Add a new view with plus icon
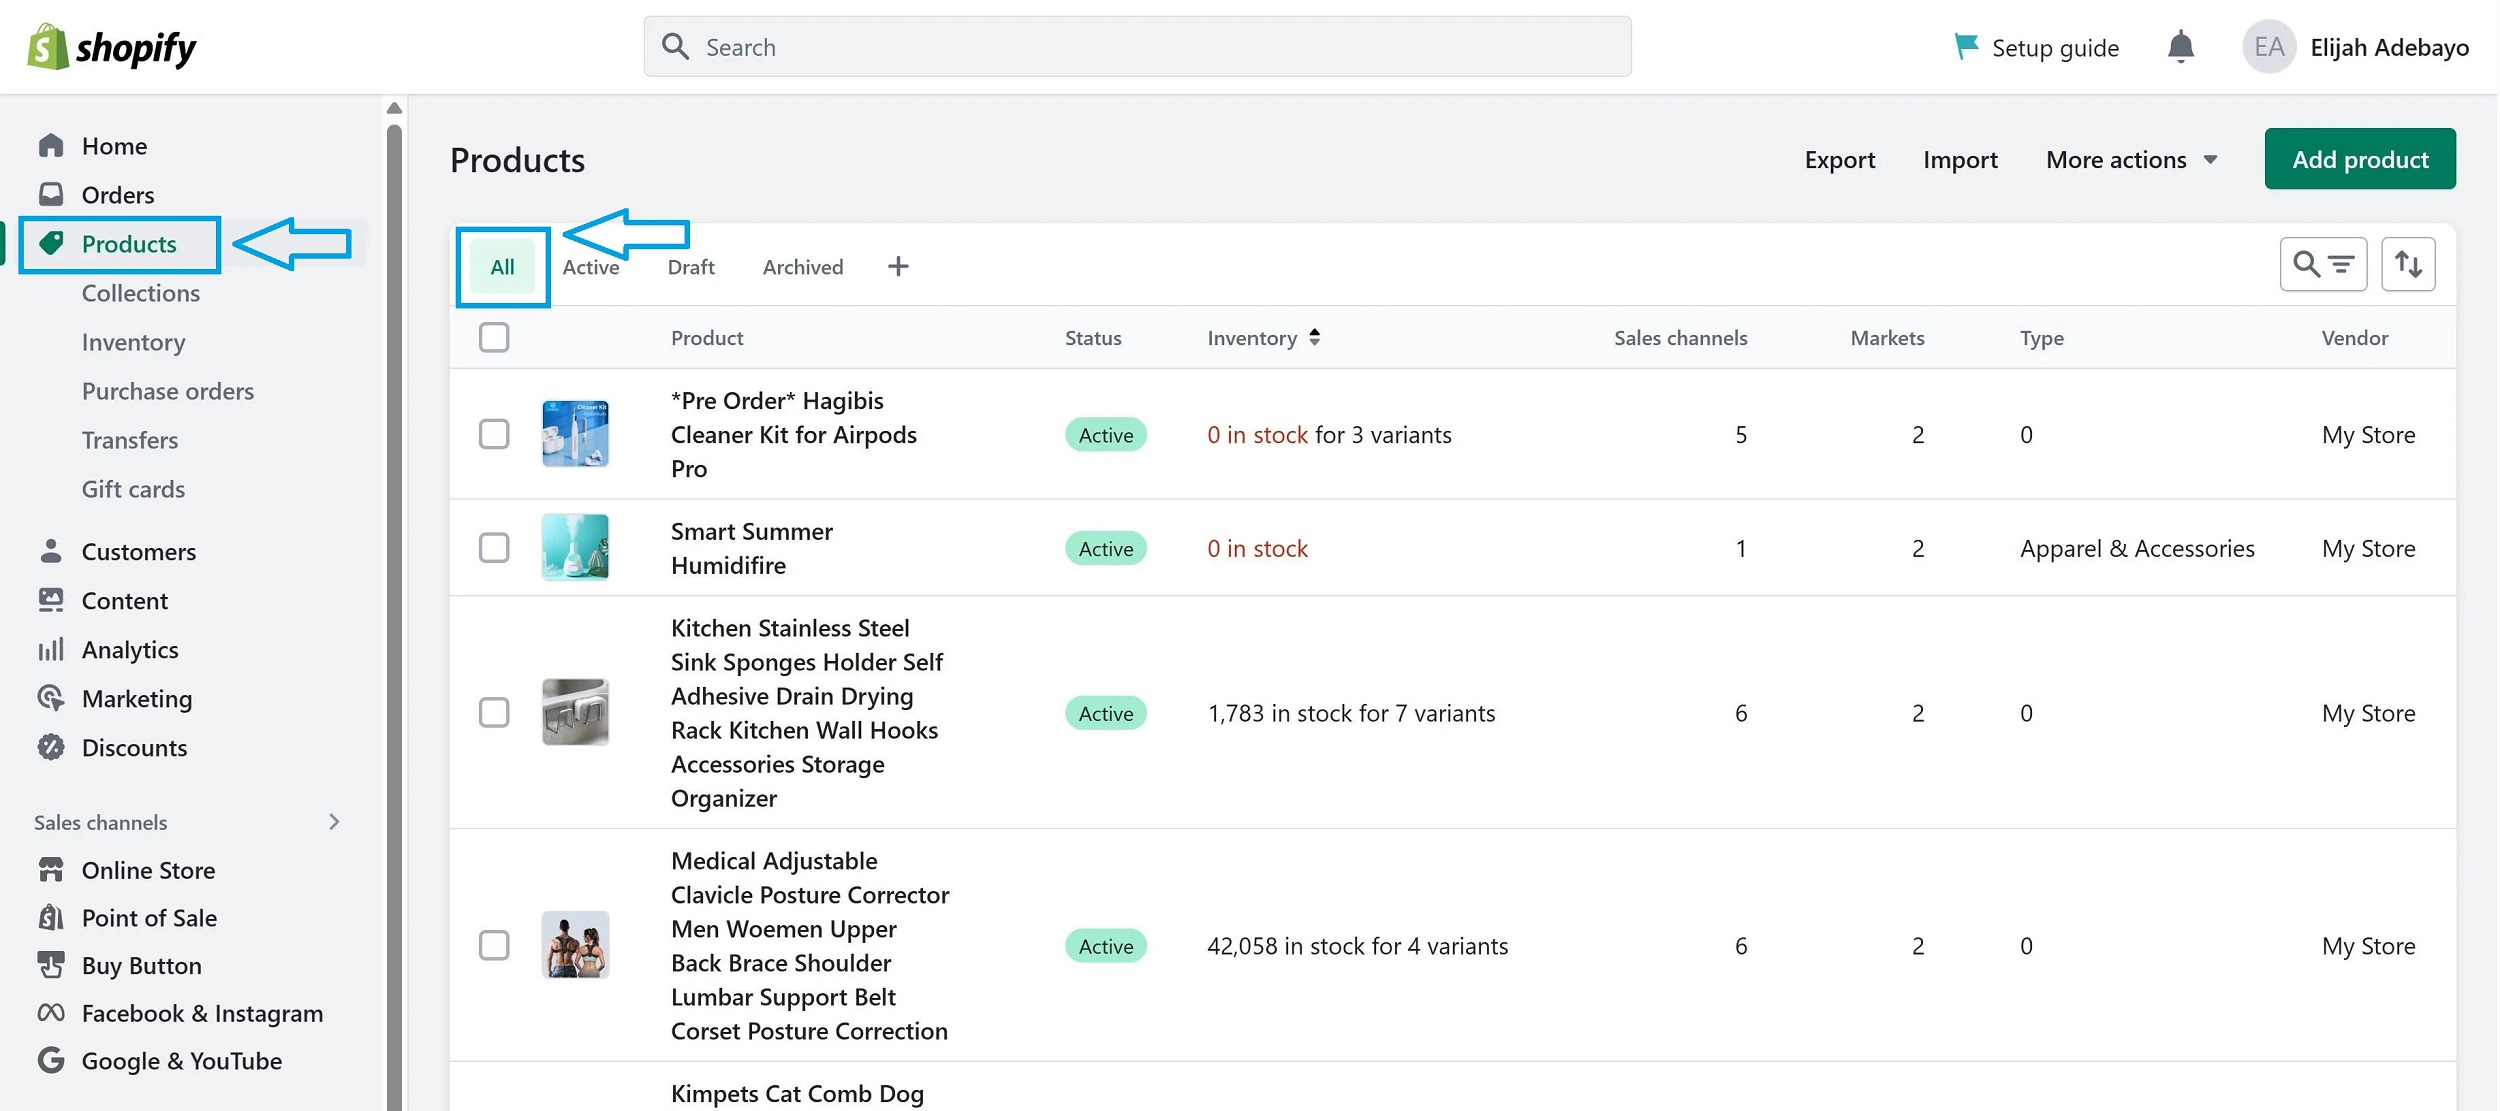Viewport: 2500px width, 1111px height. (898, 266)
